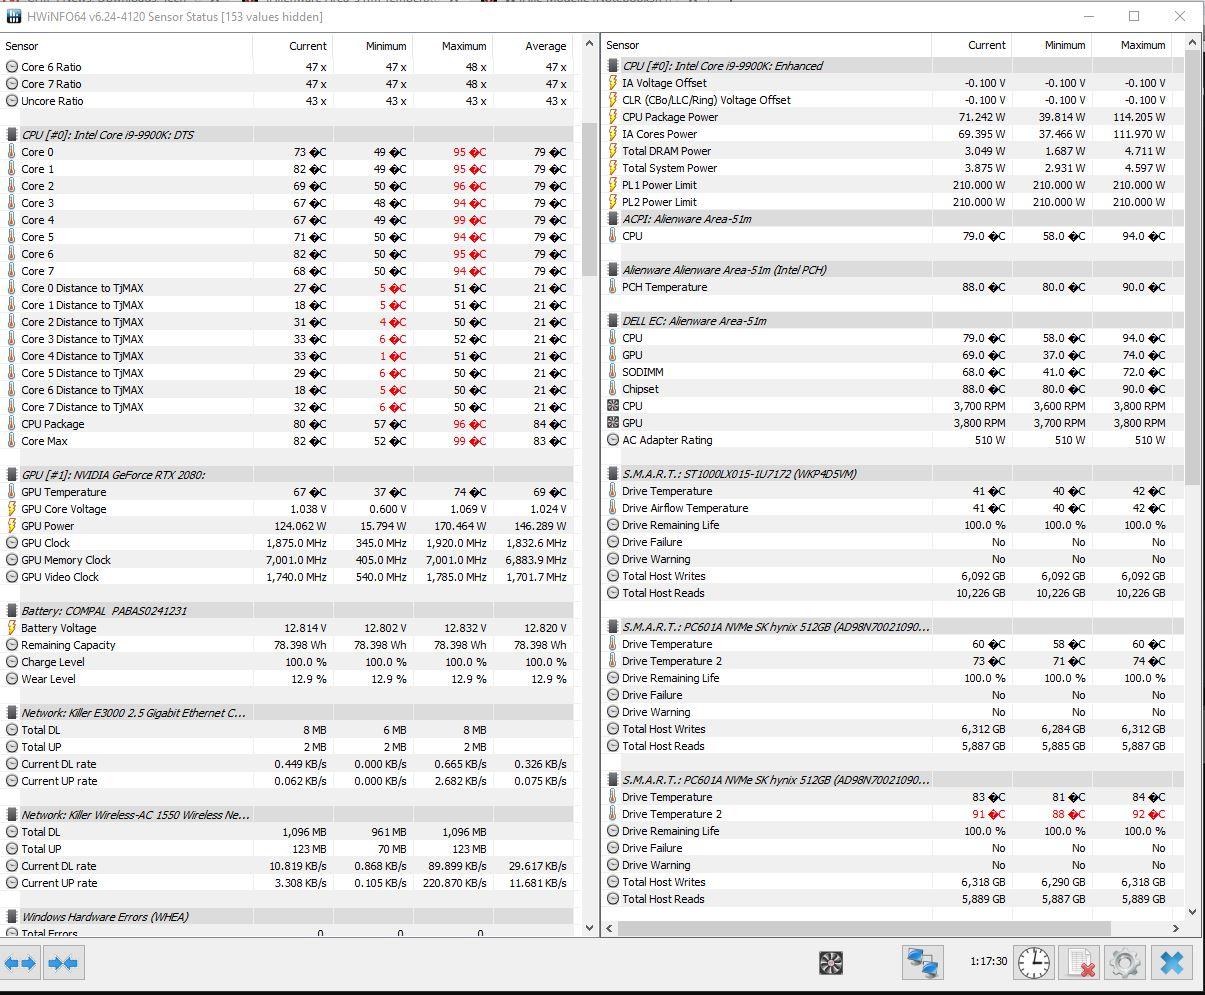The image size is (1205, 995).
Task: Open the fan control icon
Action: (830, 963)
